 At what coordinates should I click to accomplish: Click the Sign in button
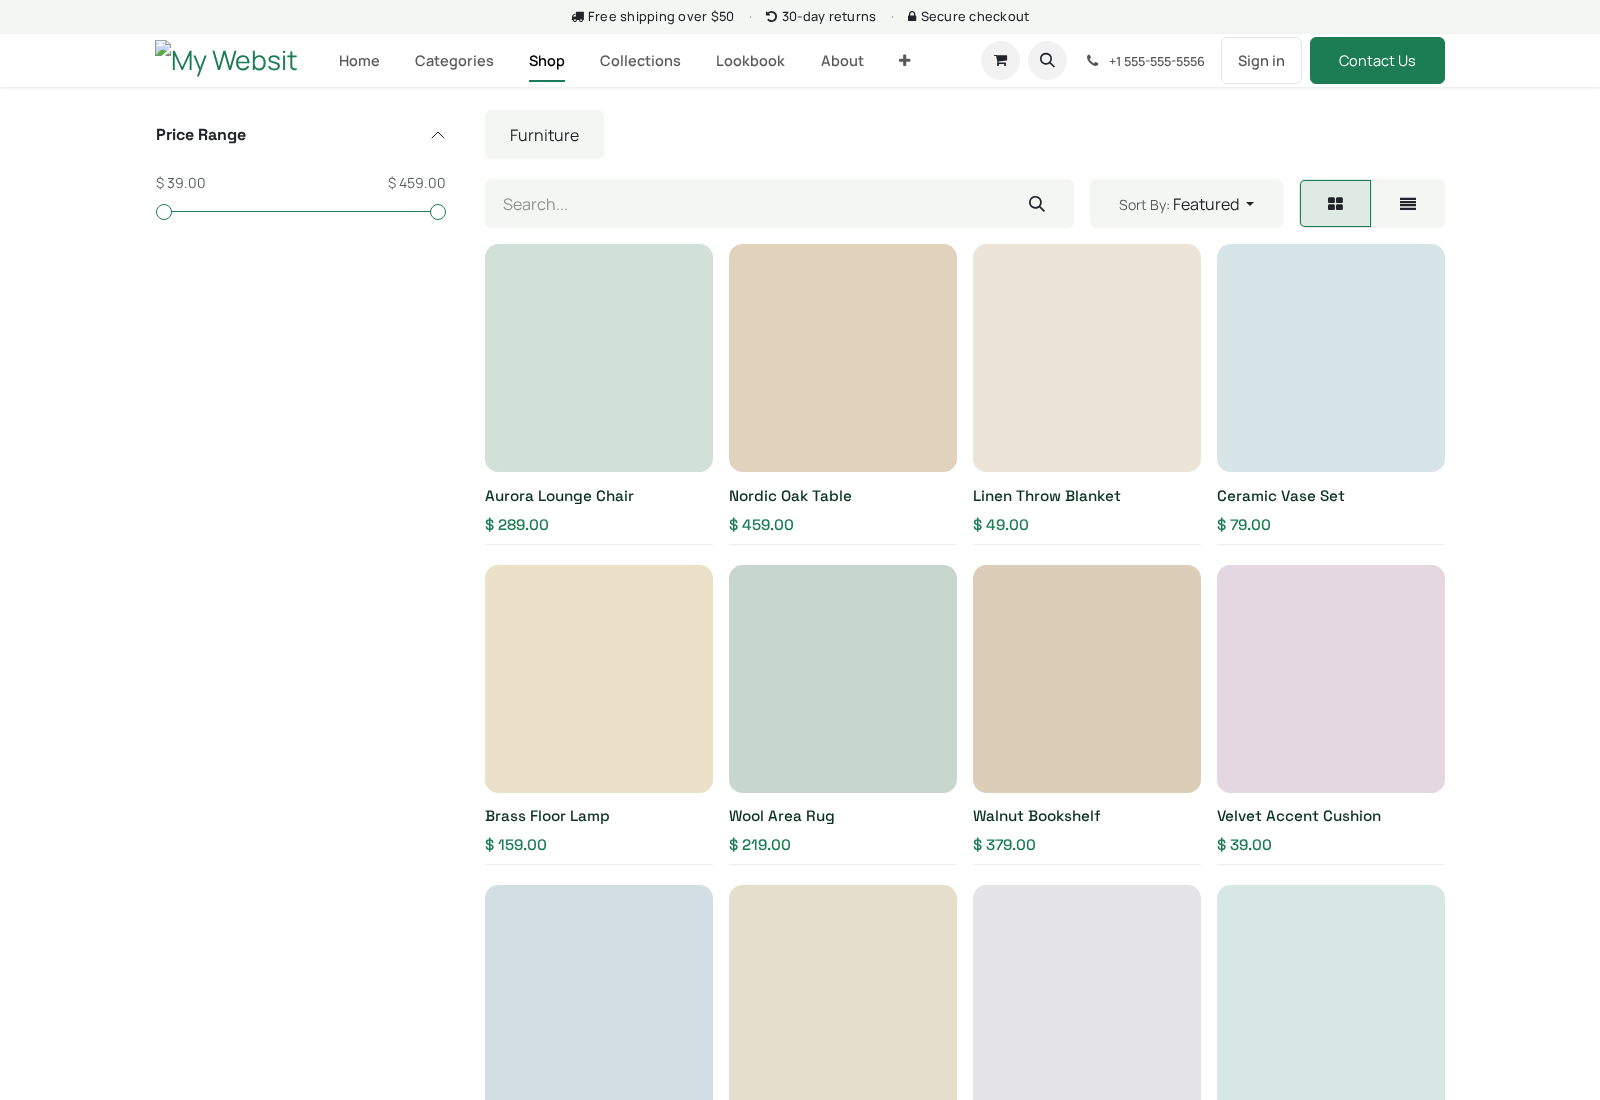(1261, 61)
